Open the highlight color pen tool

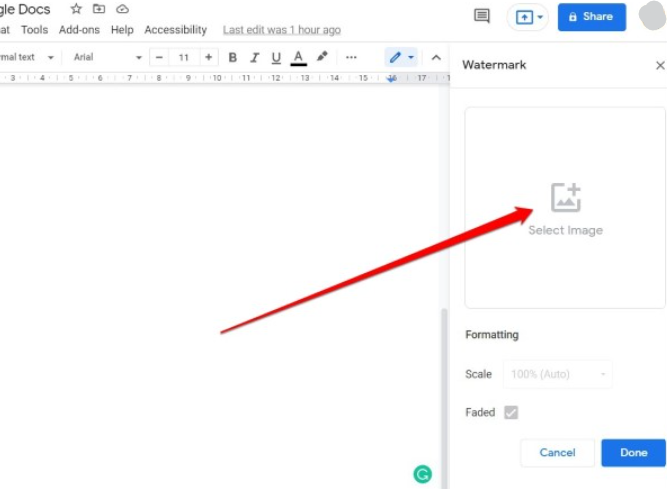(322, 57)
